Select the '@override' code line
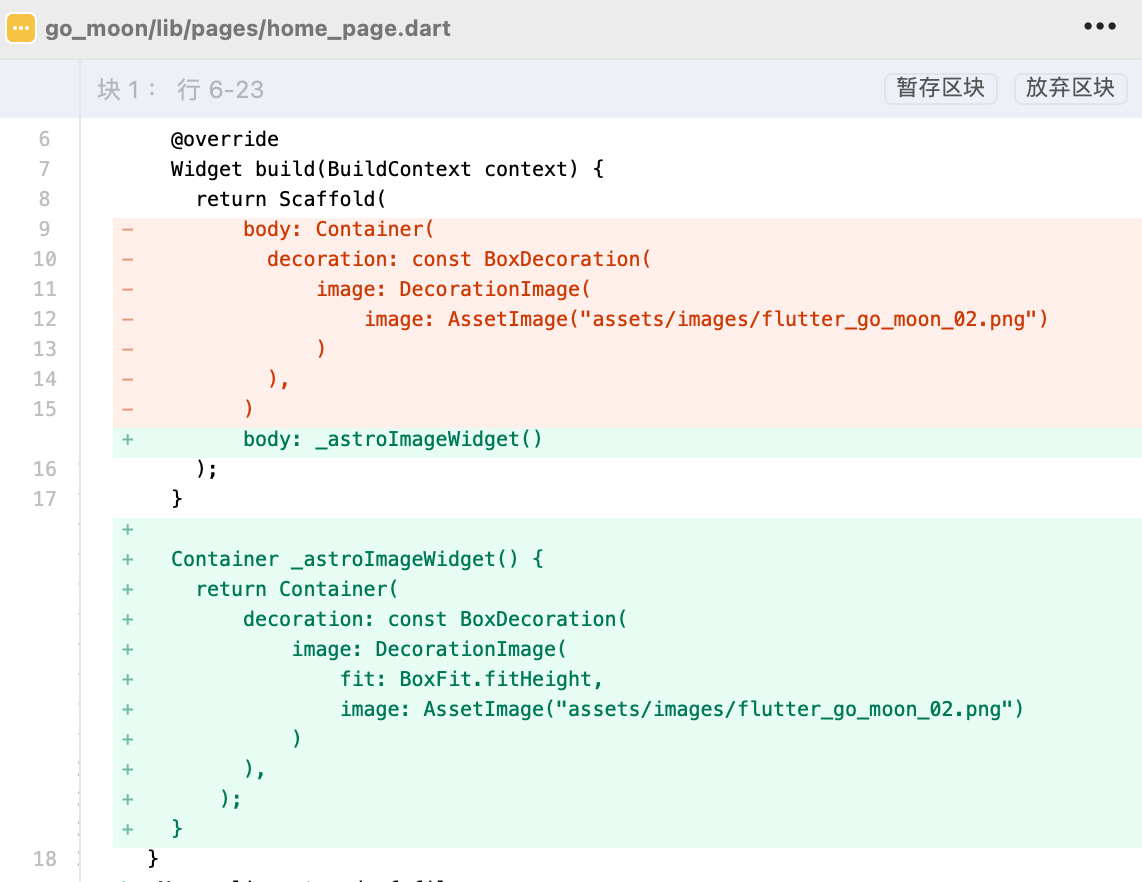 pyautogui.click(x=224, y=139)
